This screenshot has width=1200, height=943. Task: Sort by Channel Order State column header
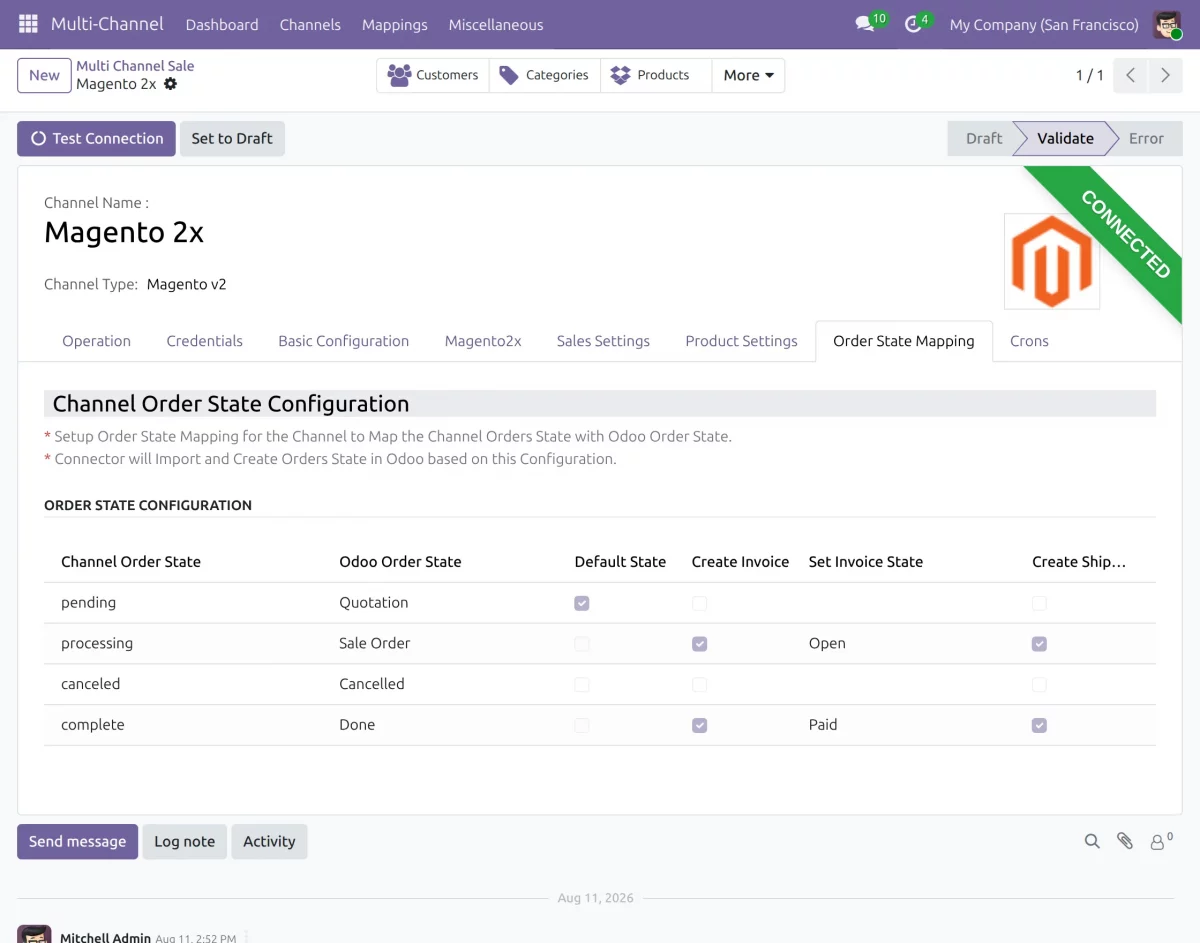(x=131, y=562)
